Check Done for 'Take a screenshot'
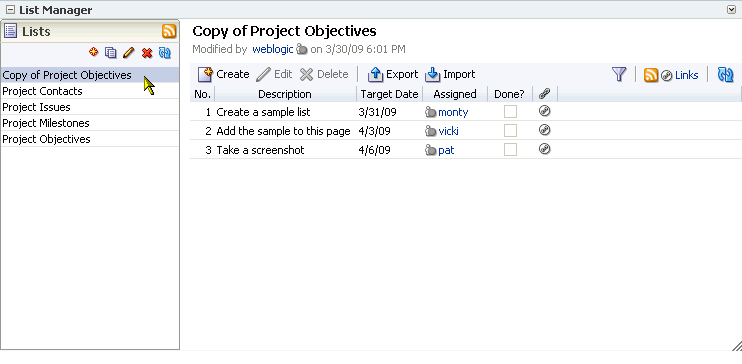Screen dimensions: 742x364 point(510,150)
